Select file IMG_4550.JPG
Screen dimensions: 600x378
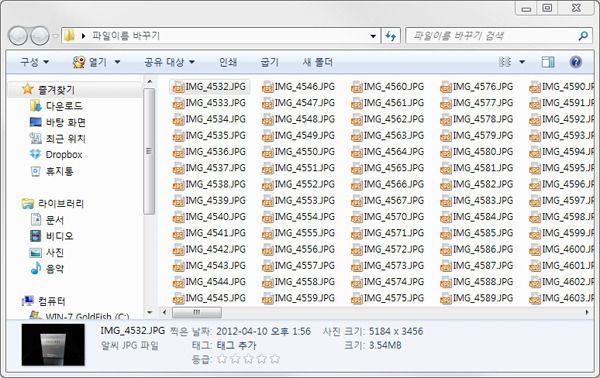coord(298,152)
